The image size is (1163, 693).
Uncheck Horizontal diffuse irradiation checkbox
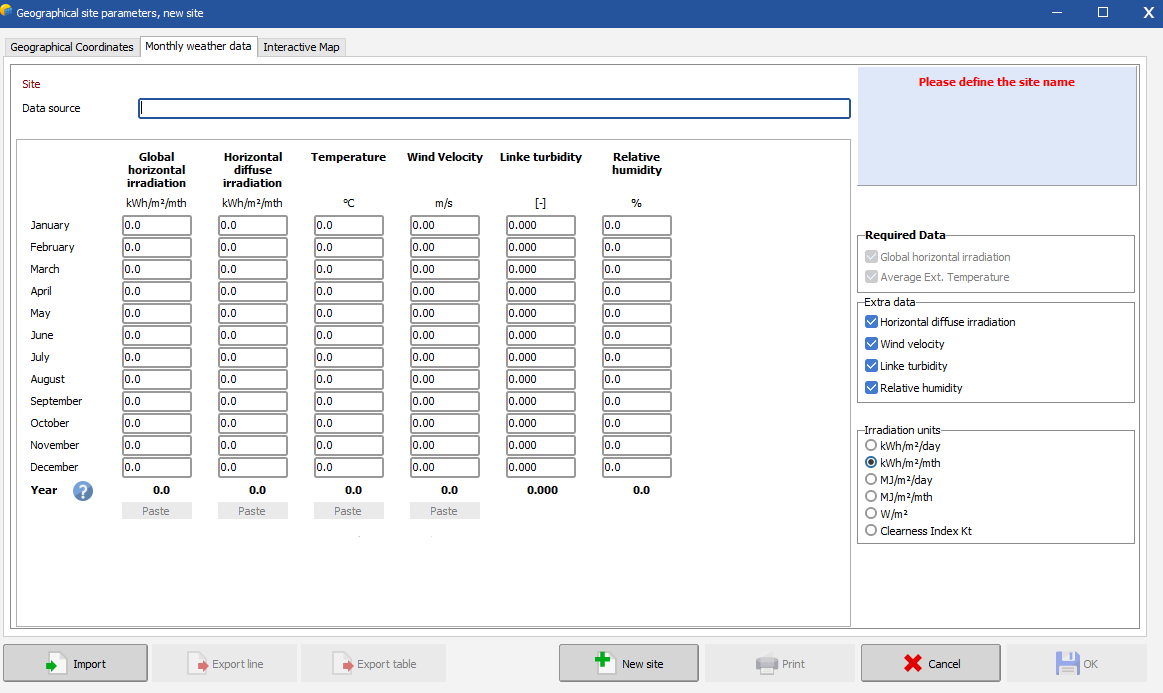[872, 322]
